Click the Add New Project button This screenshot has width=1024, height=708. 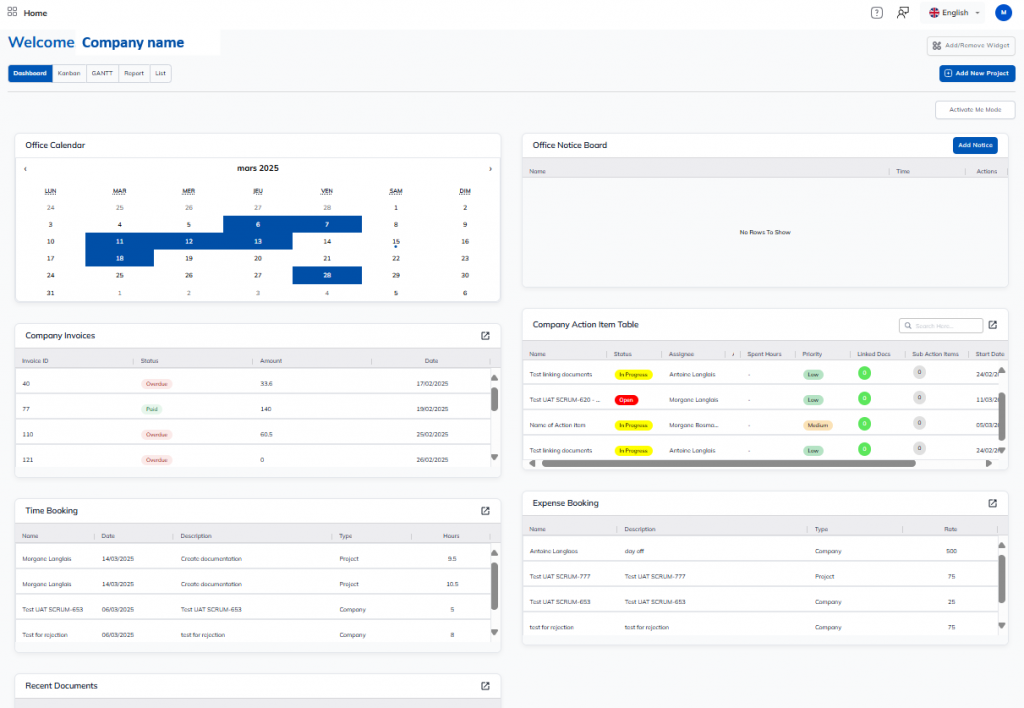pos(976,74)
